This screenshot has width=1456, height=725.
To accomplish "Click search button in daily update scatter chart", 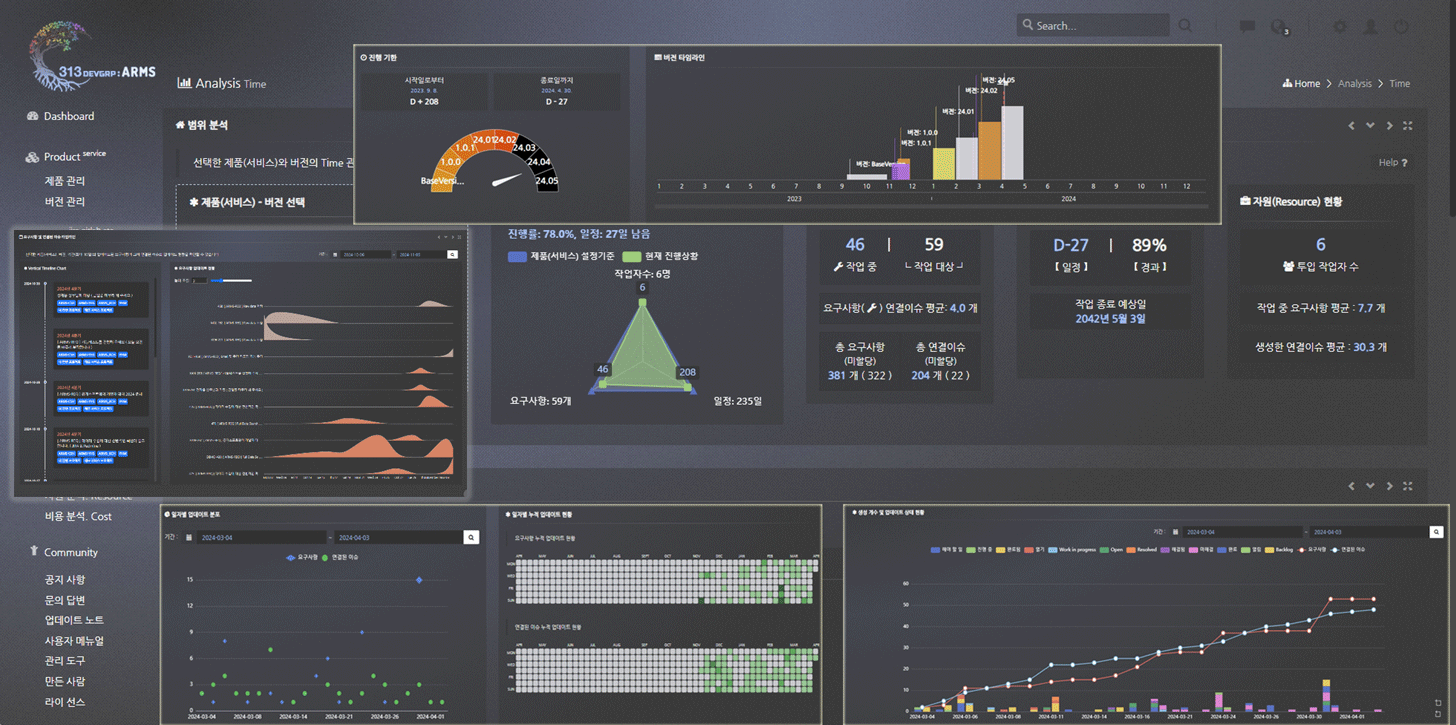I will (x=470, y=537).
